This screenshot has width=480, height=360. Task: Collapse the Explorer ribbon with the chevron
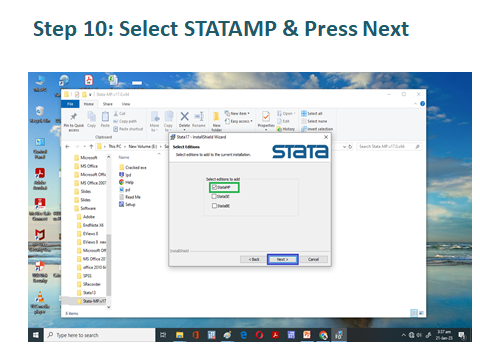pyautogui.click(x=415, y=104)
